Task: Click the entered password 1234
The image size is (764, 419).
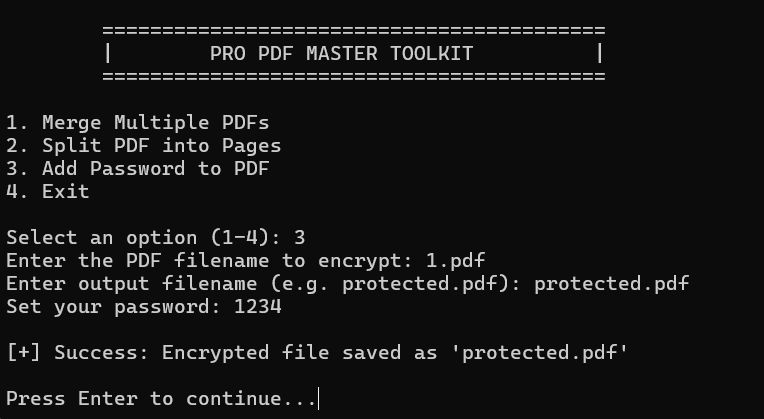Action: (x=258, y=307)
